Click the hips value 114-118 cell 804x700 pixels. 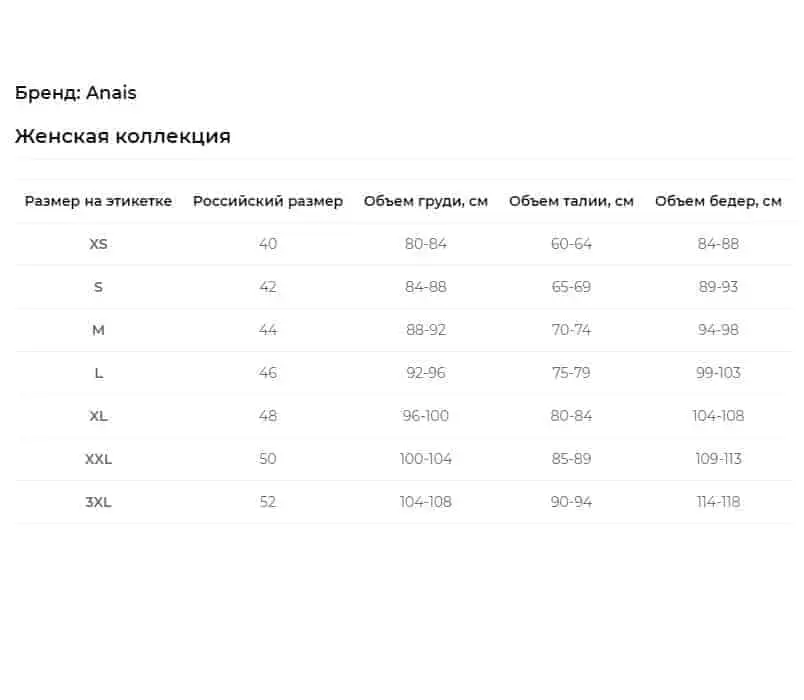pos(718,502)
